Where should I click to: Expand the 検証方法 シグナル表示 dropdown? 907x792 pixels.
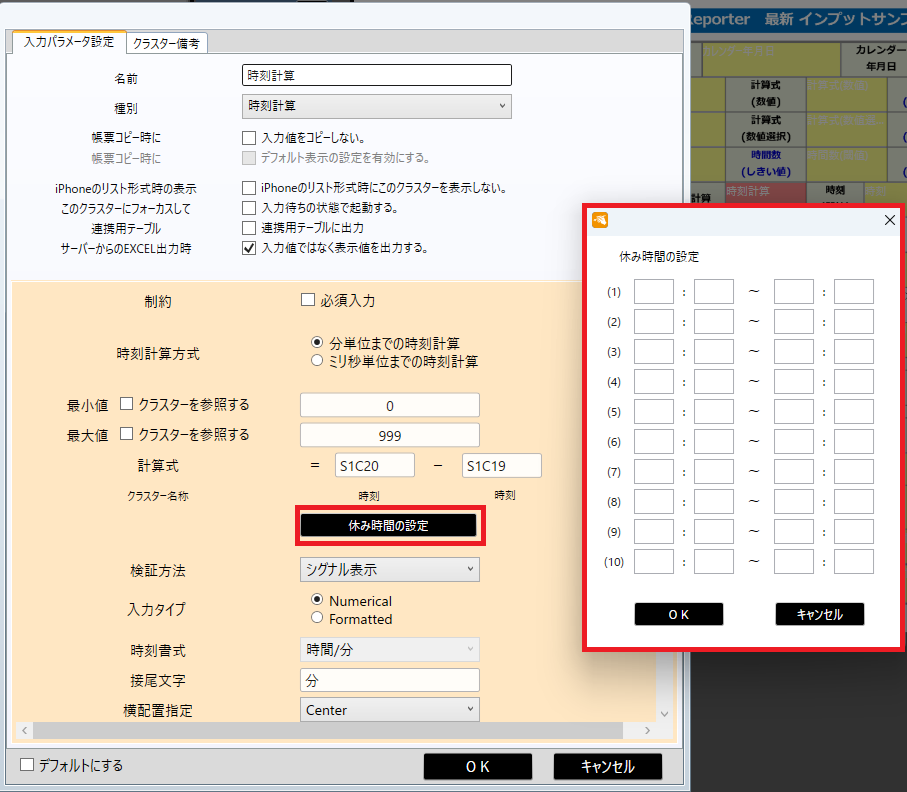(x=390, y=569)
